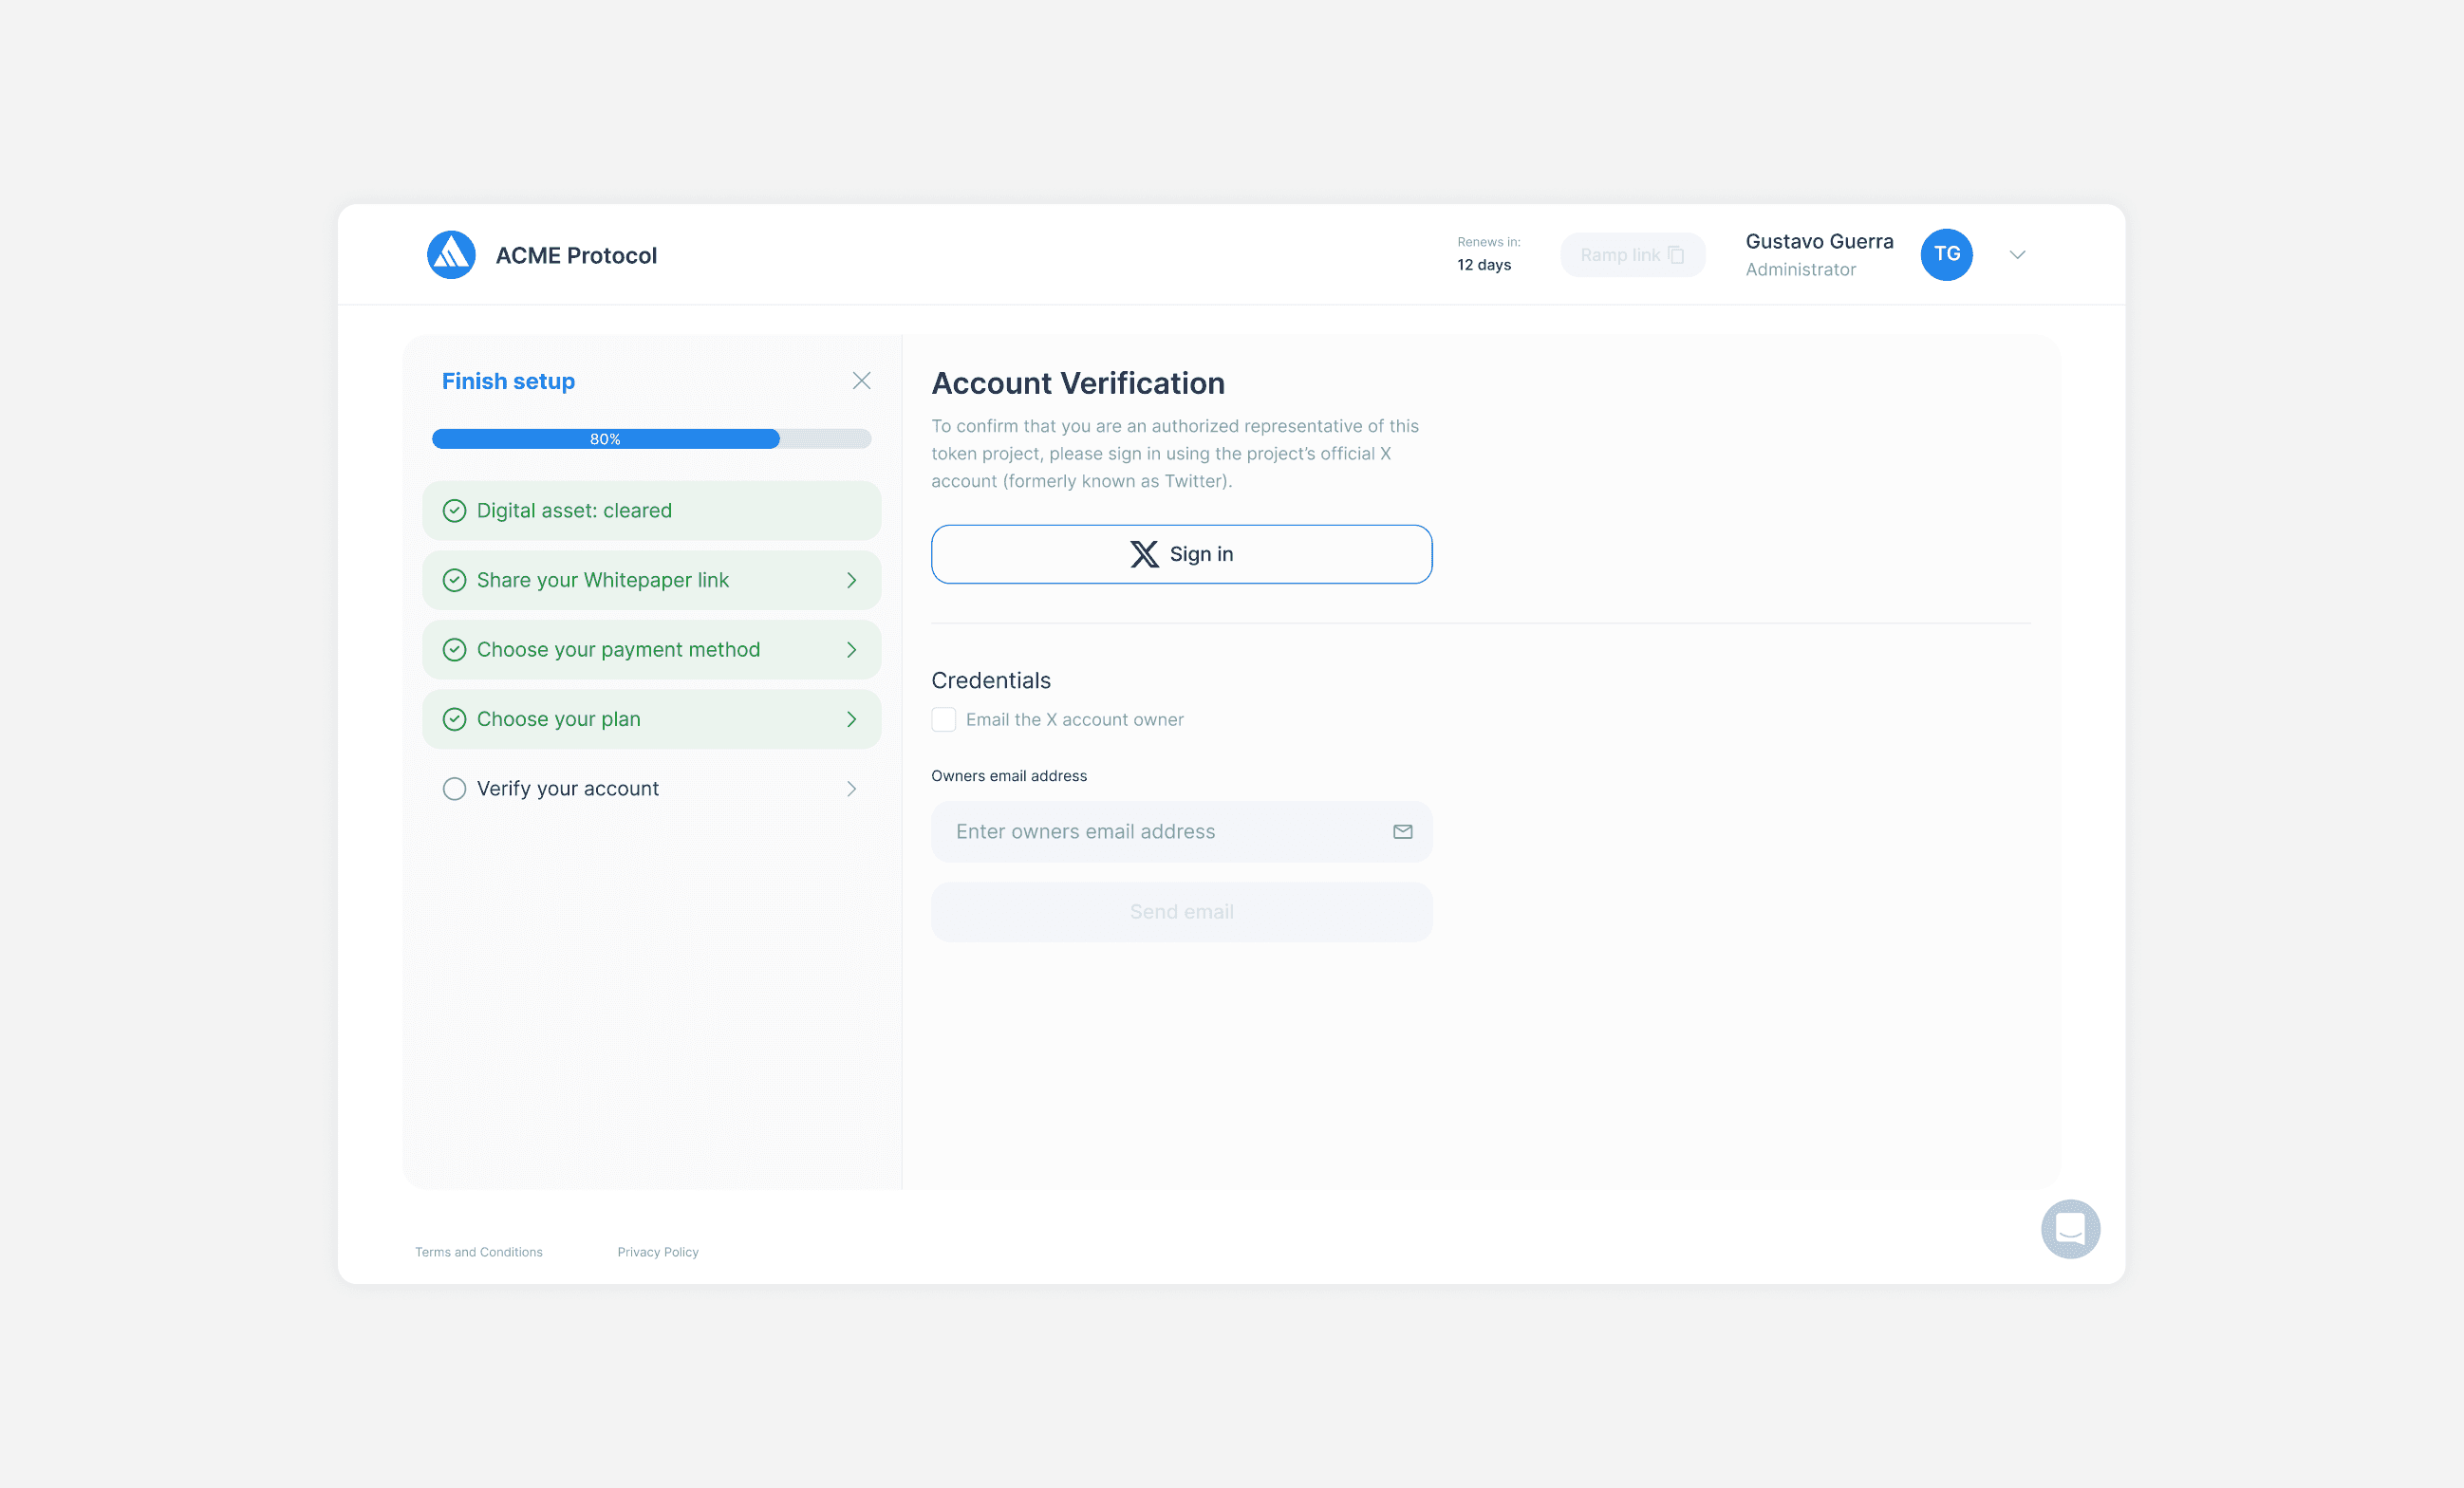Open the Terms and Conditions link
2464x1488 pixels.
click(479, 1252)
